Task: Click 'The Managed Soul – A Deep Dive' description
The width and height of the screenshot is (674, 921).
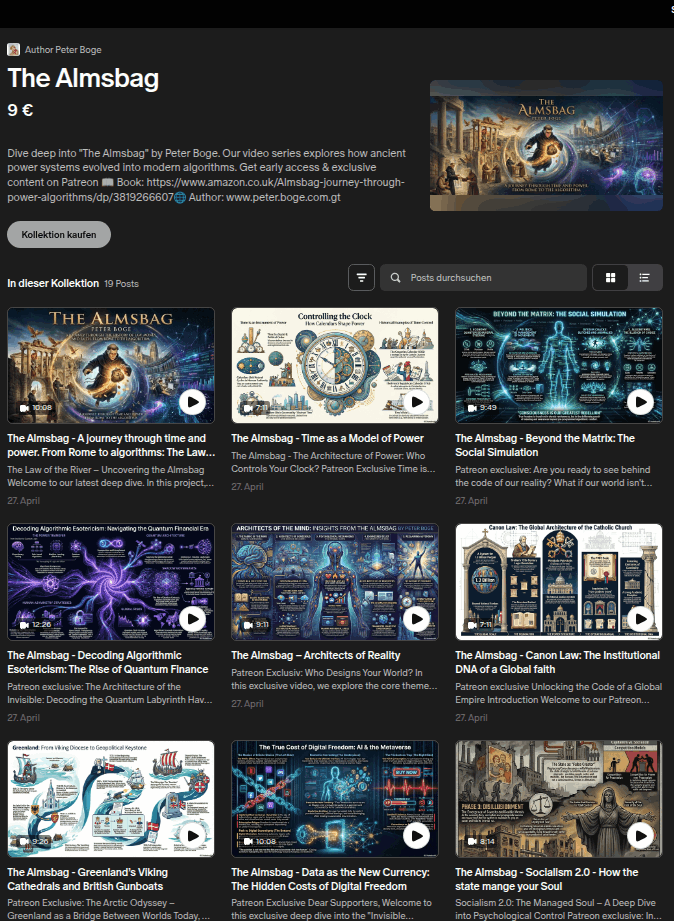Action: (x=558, y=909)
